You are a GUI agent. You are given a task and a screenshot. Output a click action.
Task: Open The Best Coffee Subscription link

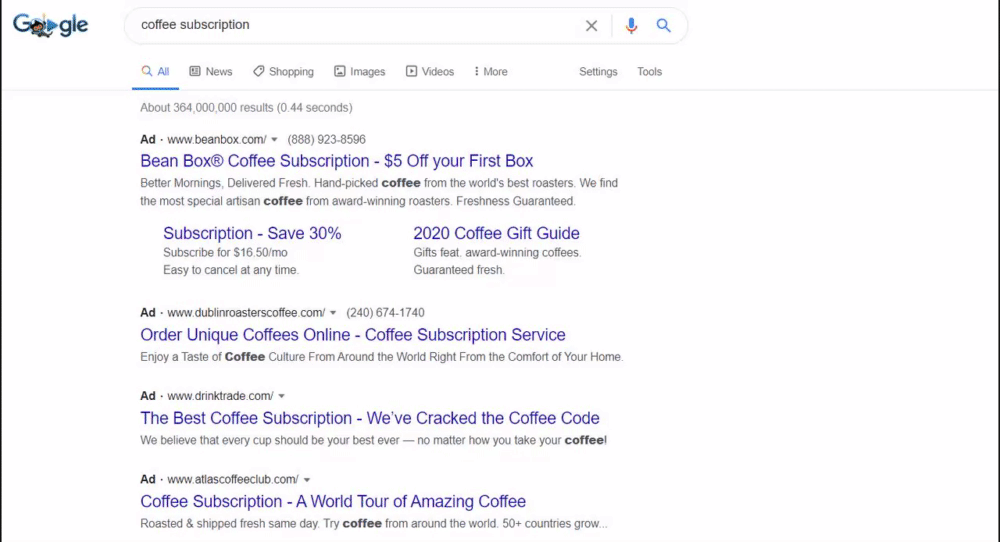click(370, 418)
